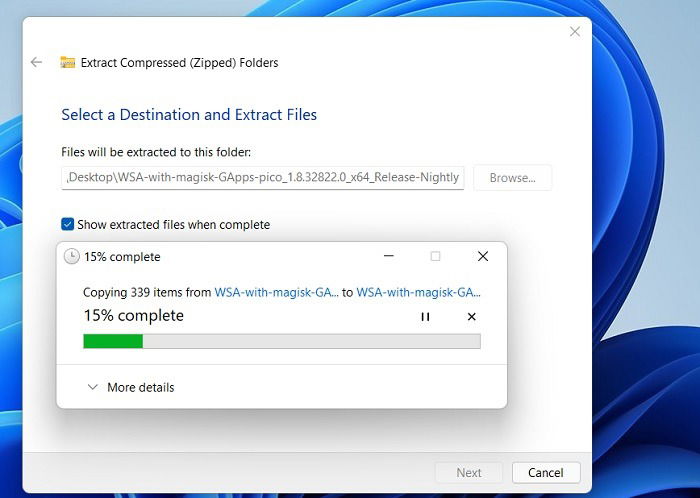Screen dimensions: 700x498
Task: Click the Extract Compressed (Zipped) Folders title
Action: [179, 62]
